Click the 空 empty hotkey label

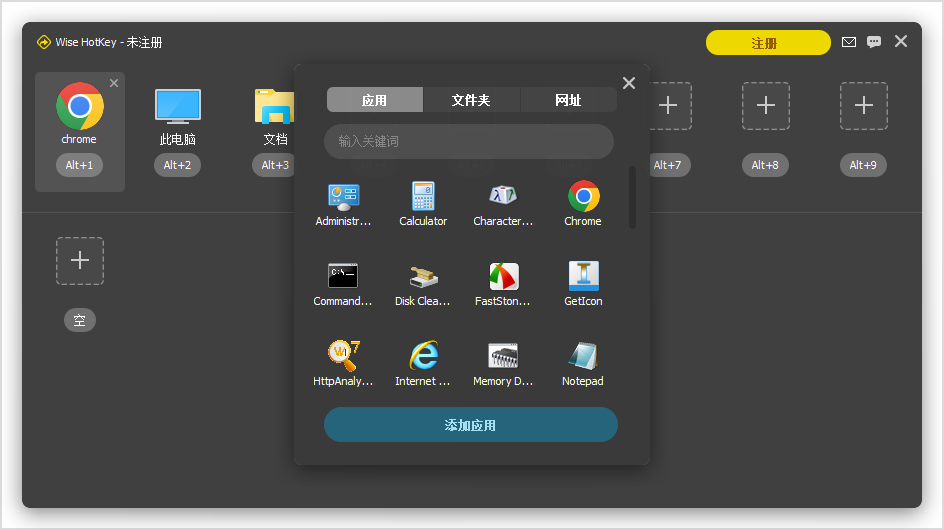click(x=80, y=320)
